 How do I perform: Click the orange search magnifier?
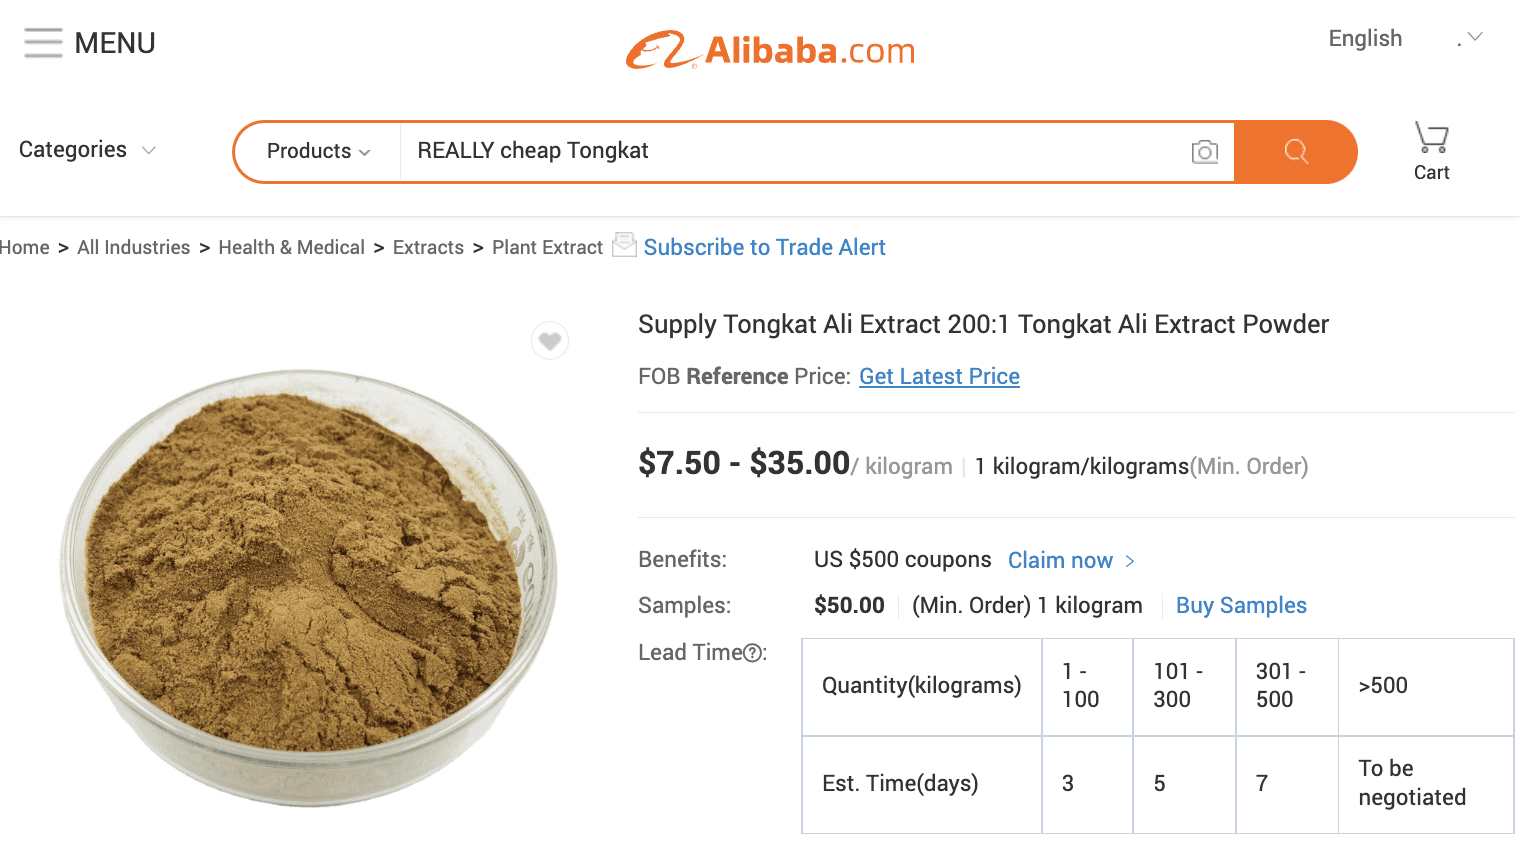[x=1296, y=151]
